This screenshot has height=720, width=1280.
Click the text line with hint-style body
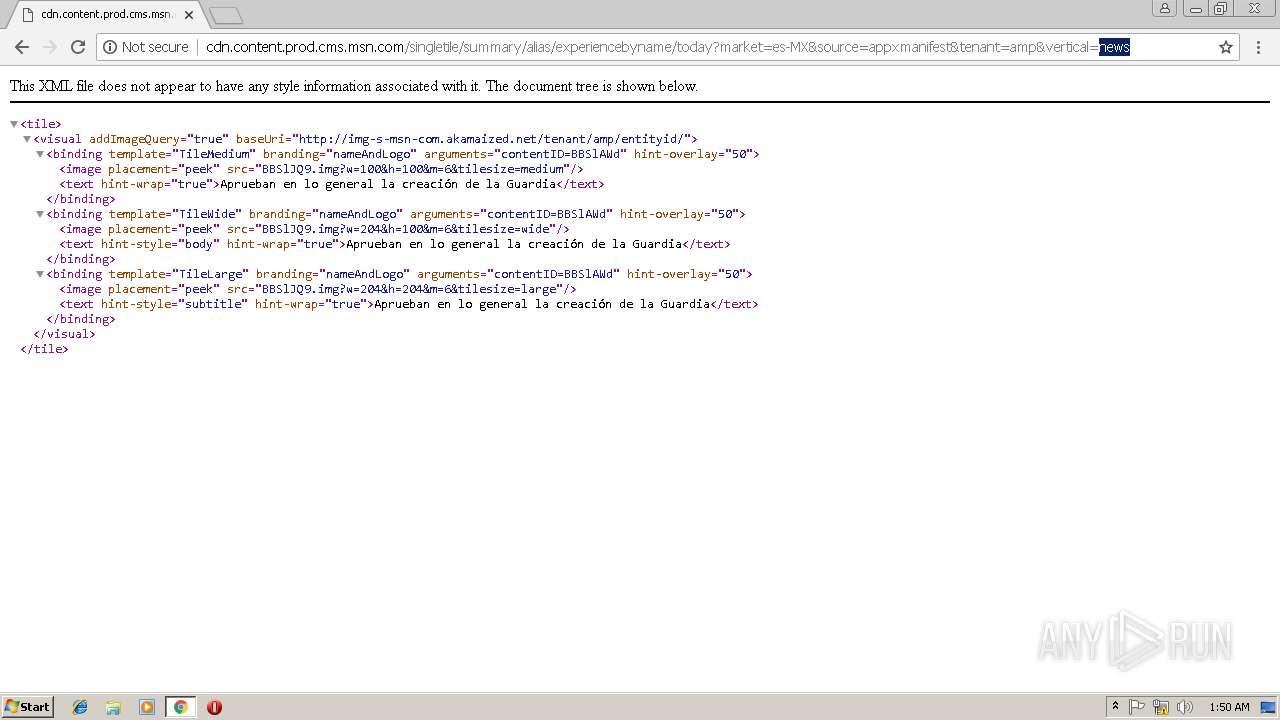pyautogui.click(x=395, y=244)
